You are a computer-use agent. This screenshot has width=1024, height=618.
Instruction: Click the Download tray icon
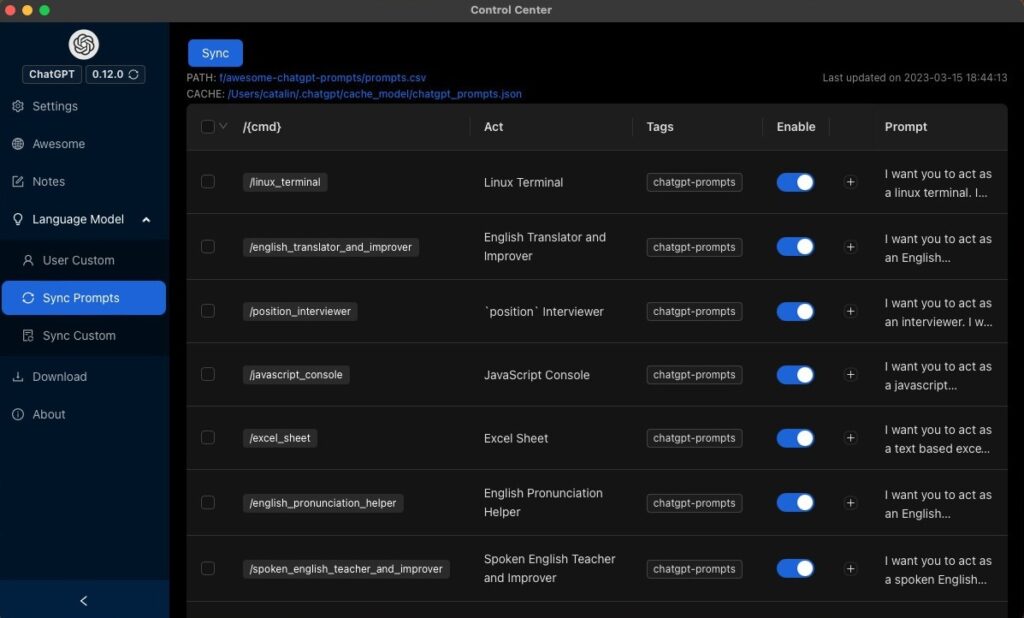pyautogui.click(x=18, y=377)
